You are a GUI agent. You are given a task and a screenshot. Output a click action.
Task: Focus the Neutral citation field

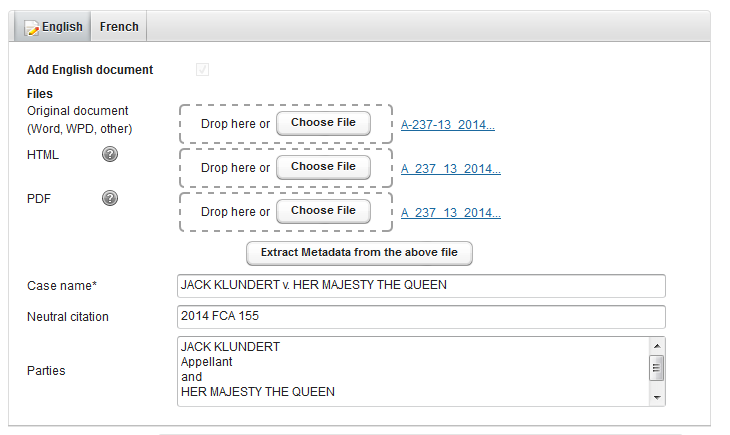pyautogui.click(x=420, y=317)
